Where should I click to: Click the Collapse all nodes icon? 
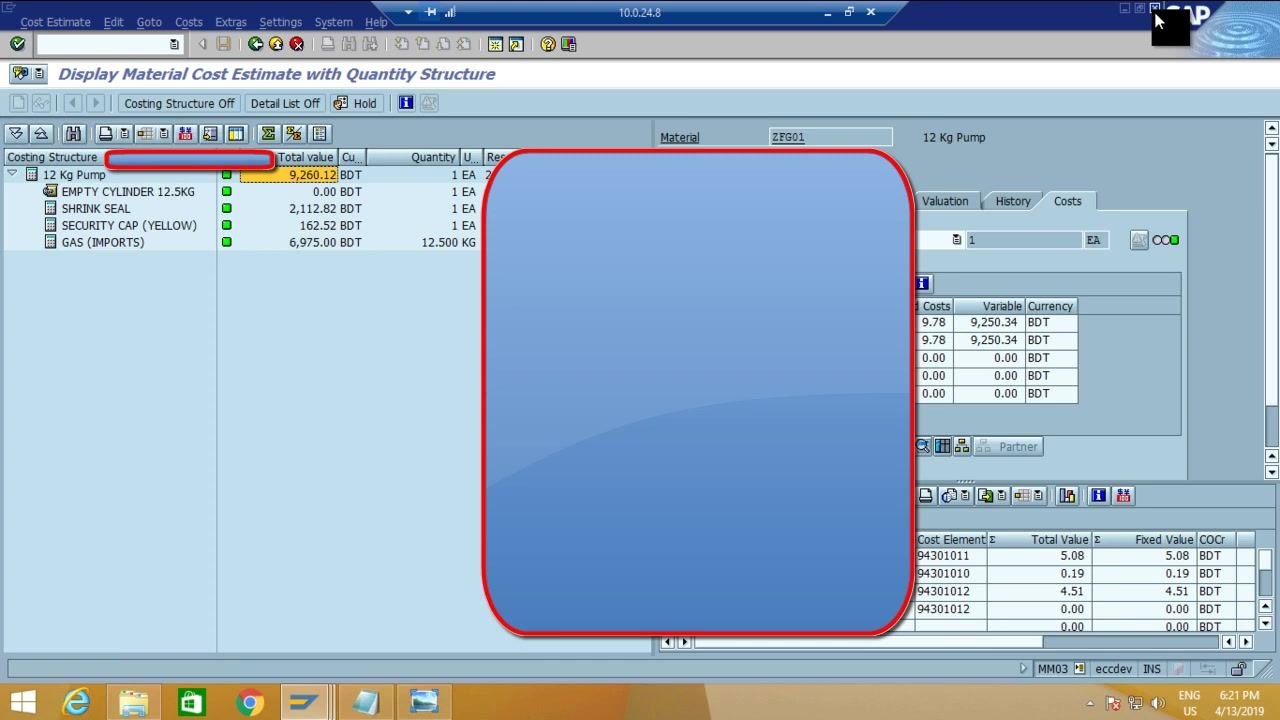pos(40,134)
